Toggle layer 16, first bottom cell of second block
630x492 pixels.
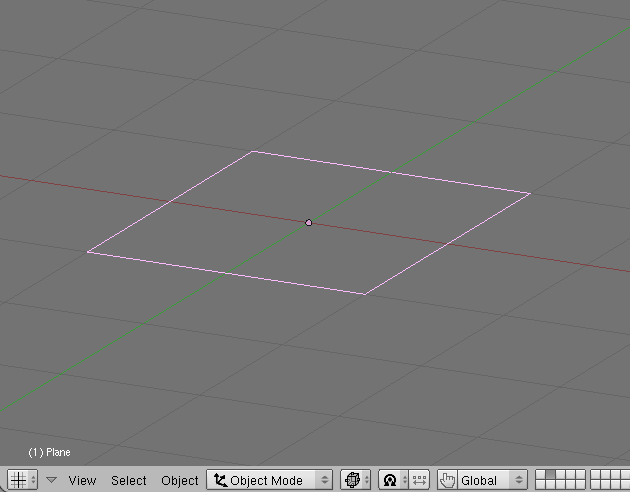point(595,484)
